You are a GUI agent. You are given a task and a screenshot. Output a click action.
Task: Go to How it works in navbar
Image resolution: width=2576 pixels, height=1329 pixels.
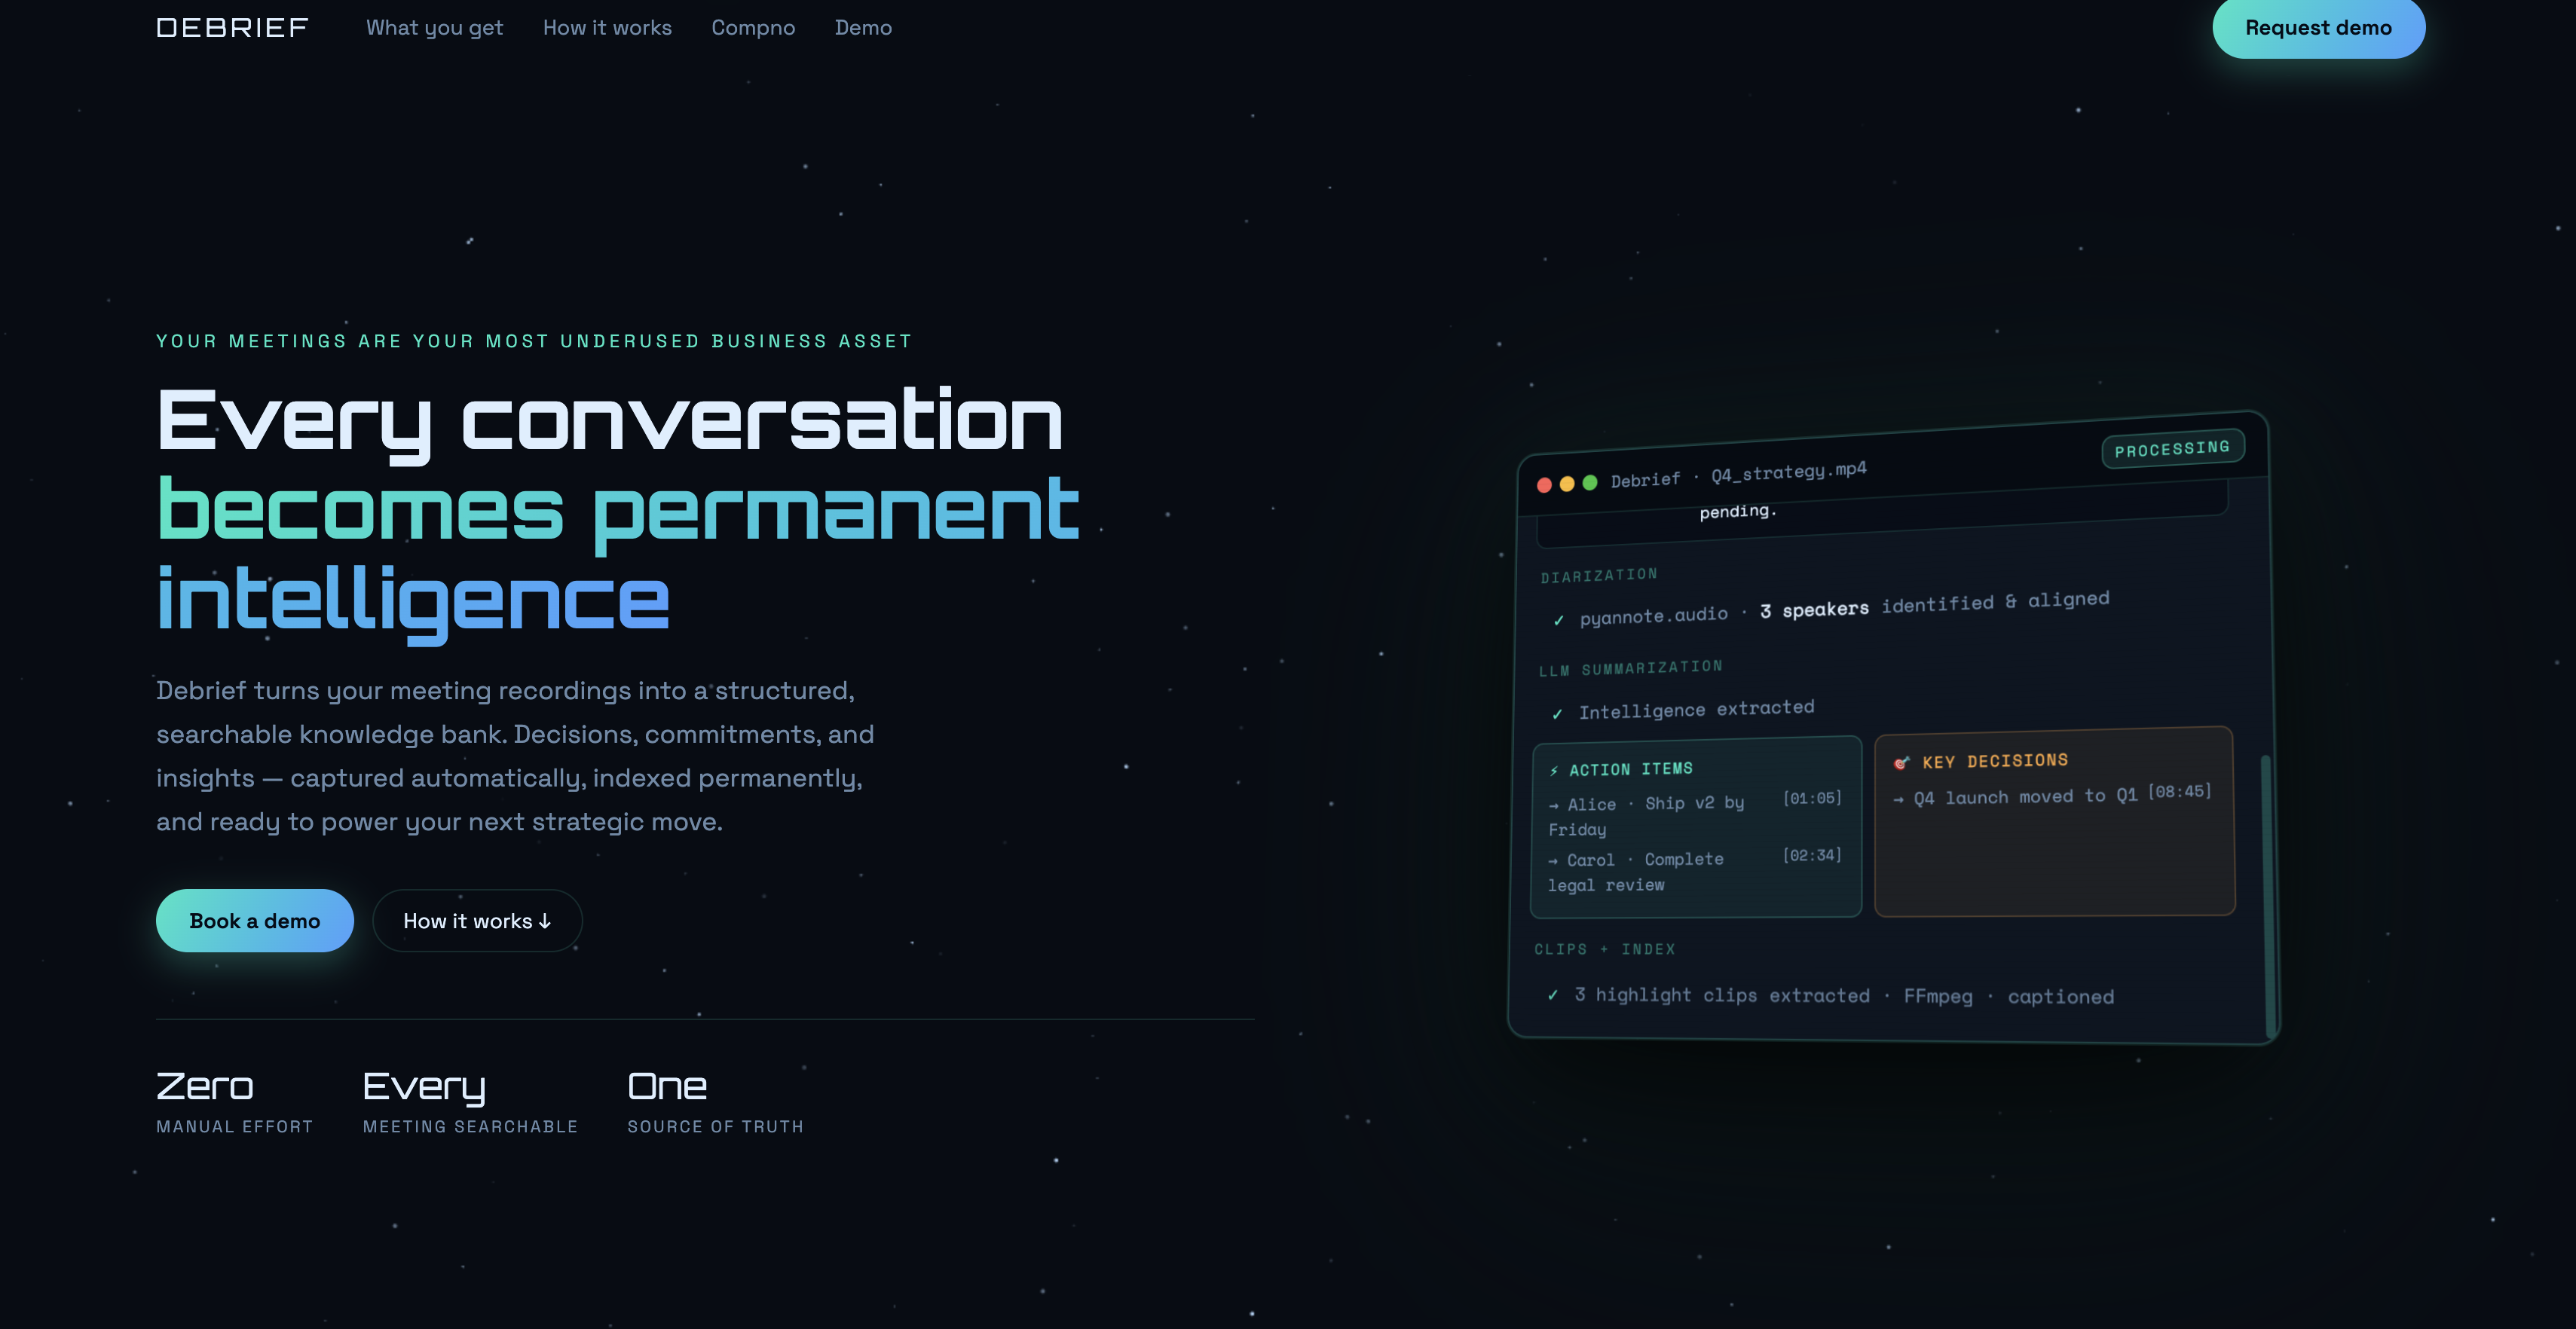(607, 28)
